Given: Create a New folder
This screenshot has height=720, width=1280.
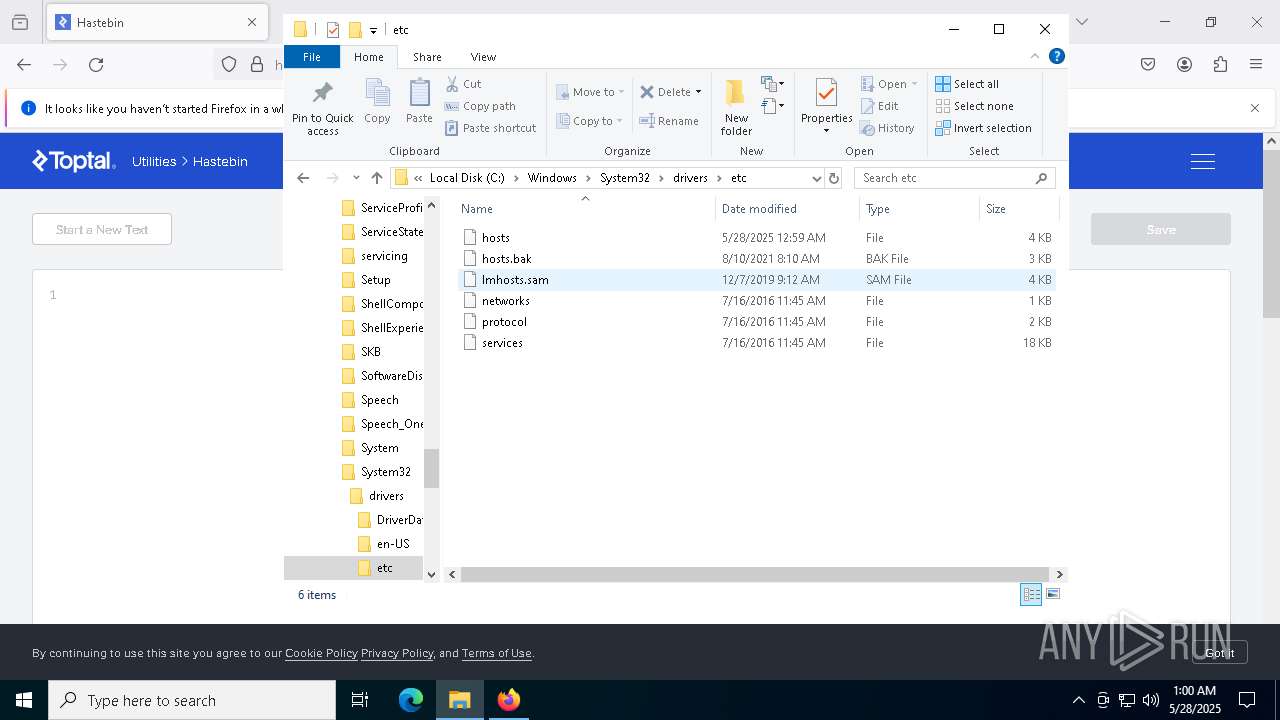Looking at the screenshot, I should (736, 107).
